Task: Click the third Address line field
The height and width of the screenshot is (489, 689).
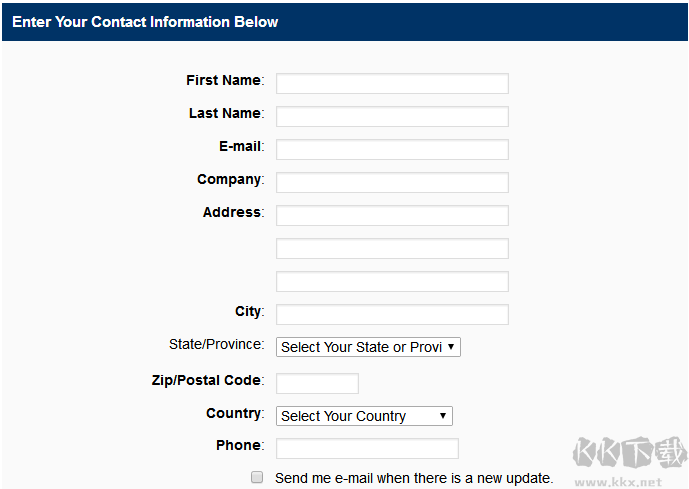Action: 392,281
